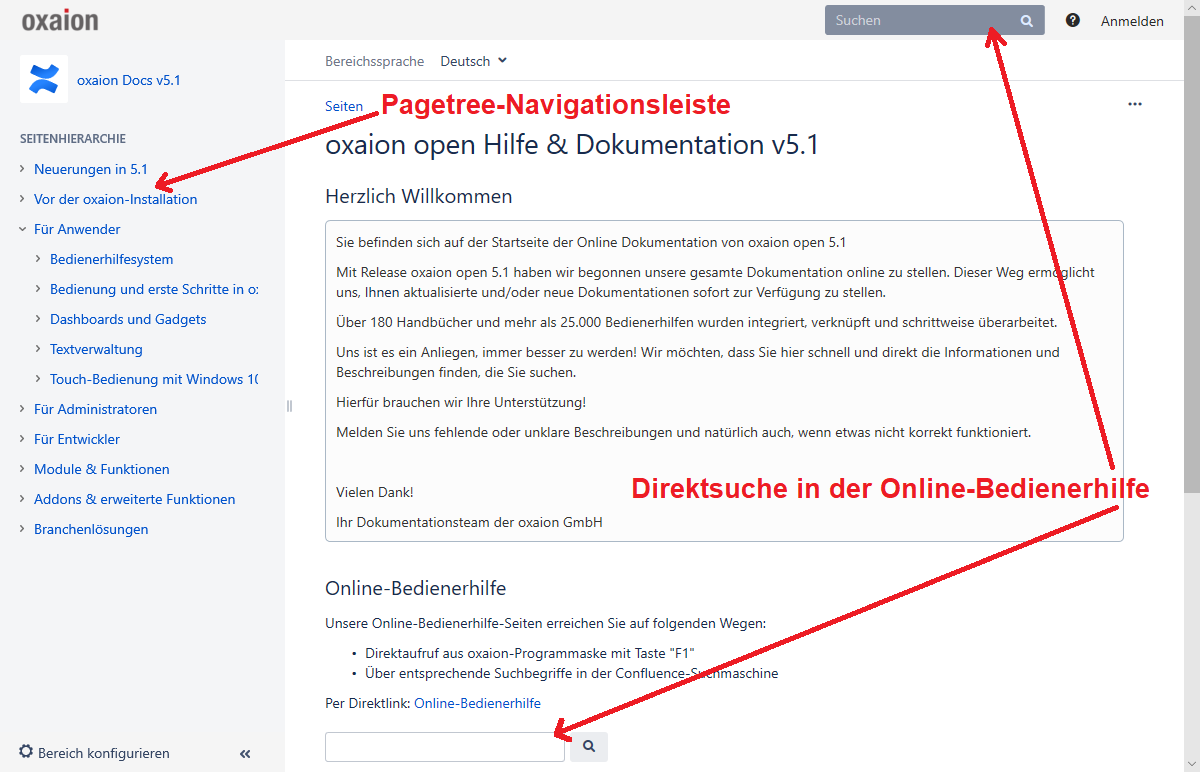Click the Anmelden login link
This screenshot has width=1200, height=772.
coord(1132,21)
